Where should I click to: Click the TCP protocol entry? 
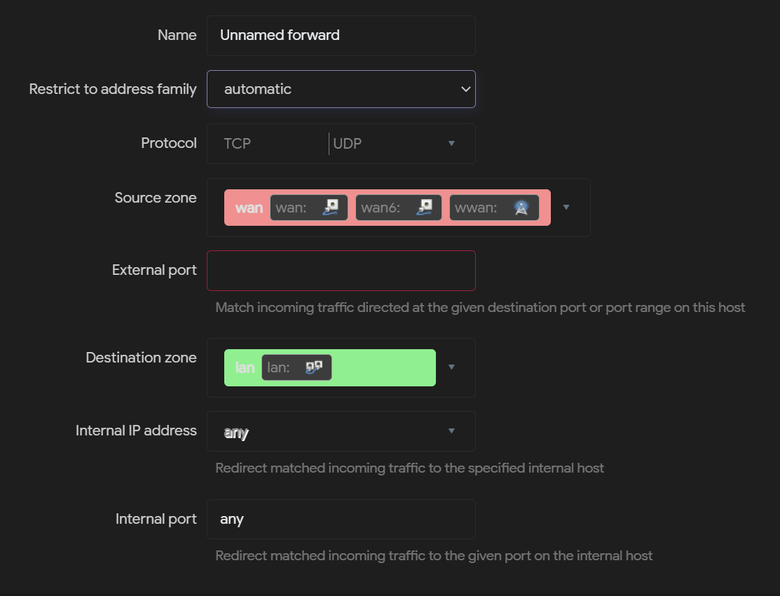pos(237,144)
